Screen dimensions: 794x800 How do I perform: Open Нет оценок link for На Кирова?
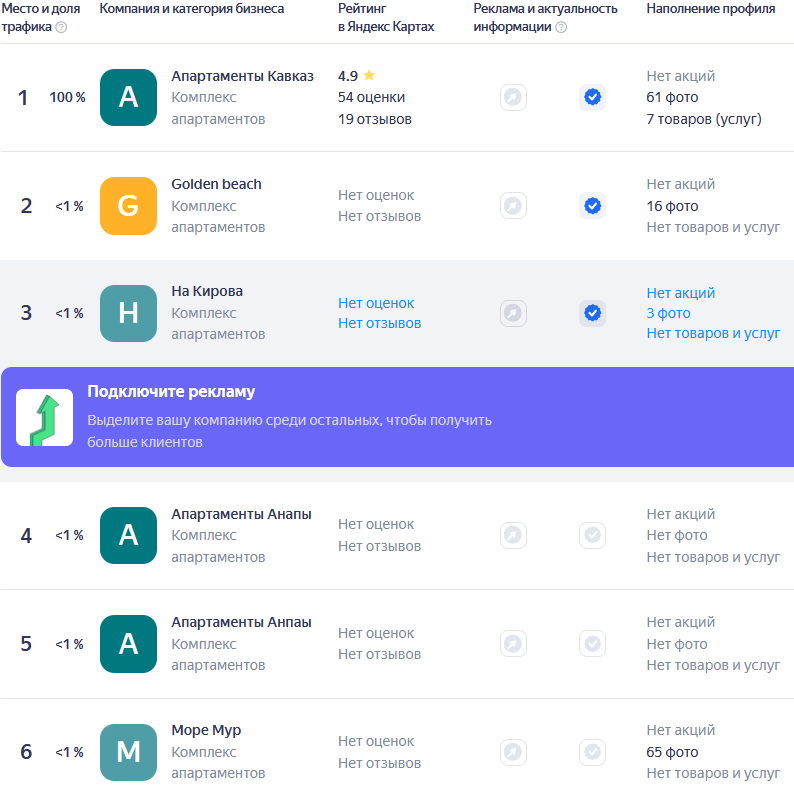pos(376,303)
